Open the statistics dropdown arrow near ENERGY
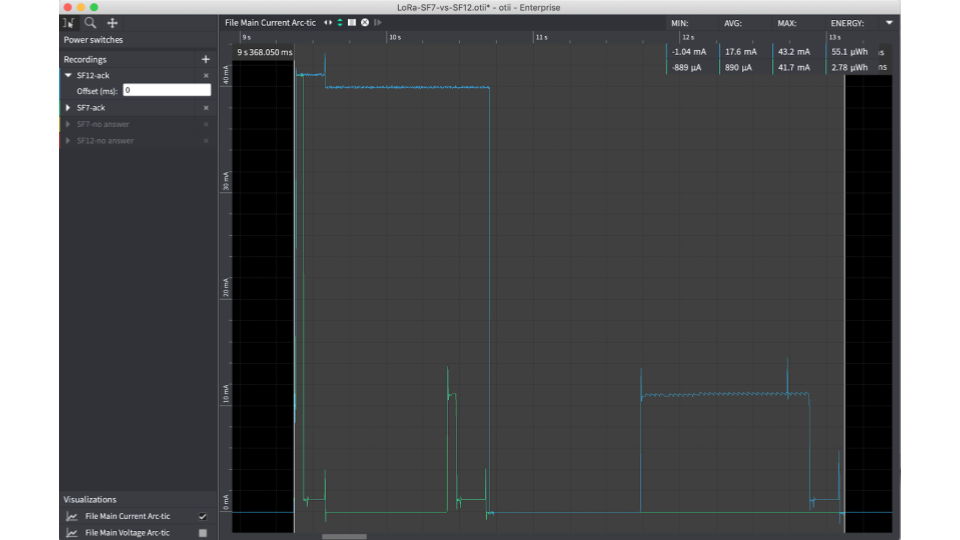This screenshot has width=960, height=540. (889, 23)
